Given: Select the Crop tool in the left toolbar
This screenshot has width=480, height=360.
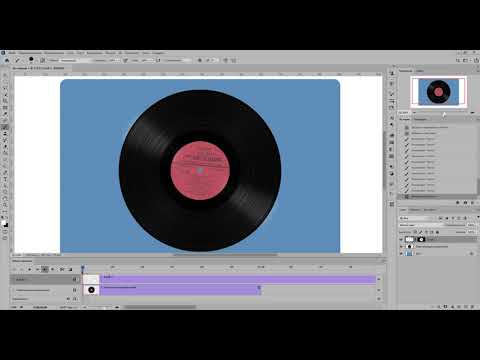Looking at the screenshot, I should pos(5,101).
